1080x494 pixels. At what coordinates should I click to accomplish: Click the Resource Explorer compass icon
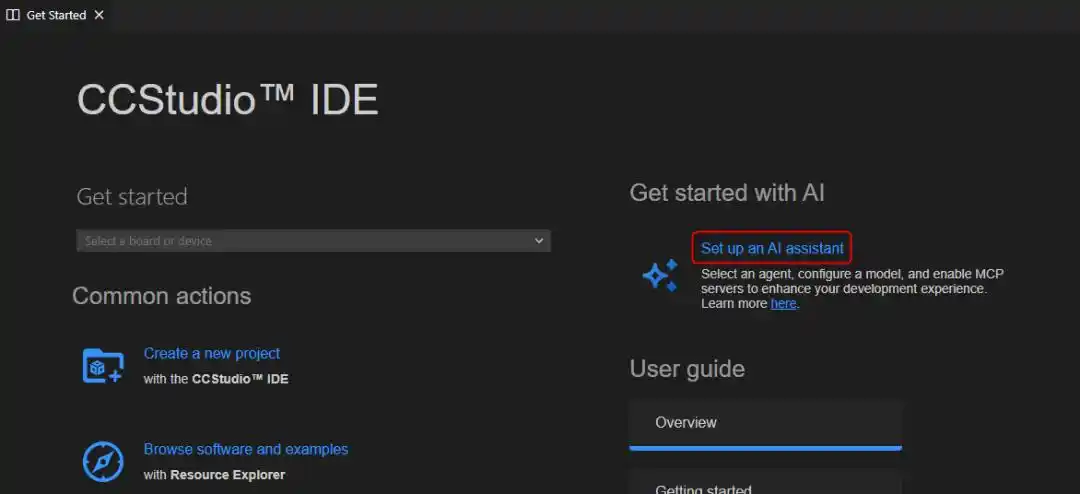(x=103, y=462)
